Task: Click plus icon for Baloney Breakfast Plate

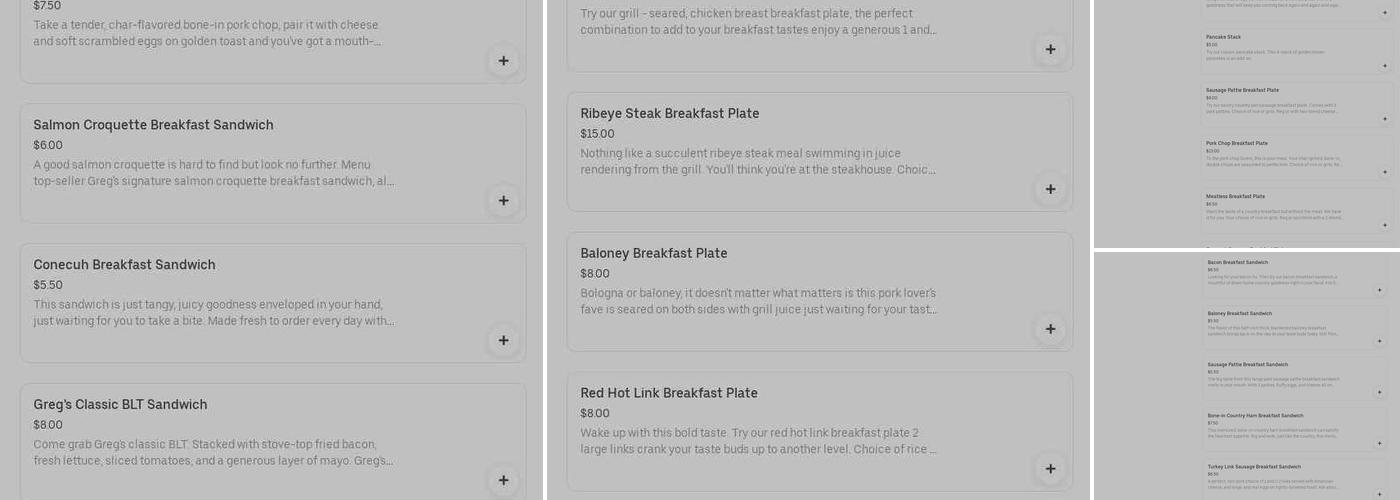Action: [x=1050, y=330]
